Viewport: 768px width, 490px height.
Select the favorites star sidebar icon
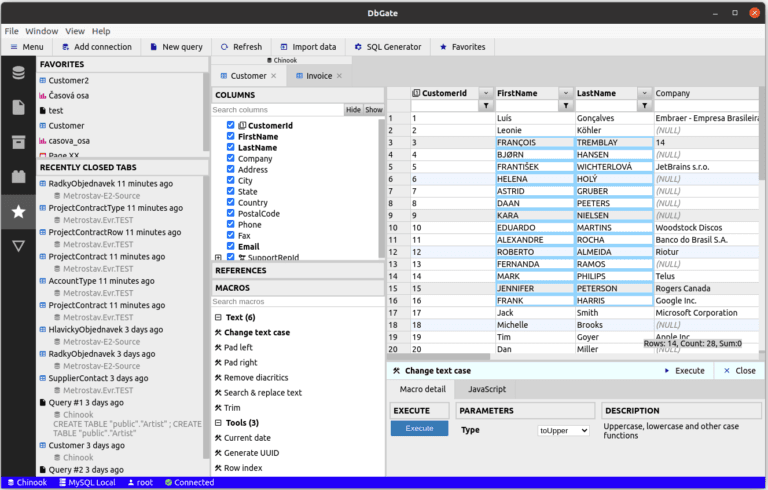pos(19,211)
